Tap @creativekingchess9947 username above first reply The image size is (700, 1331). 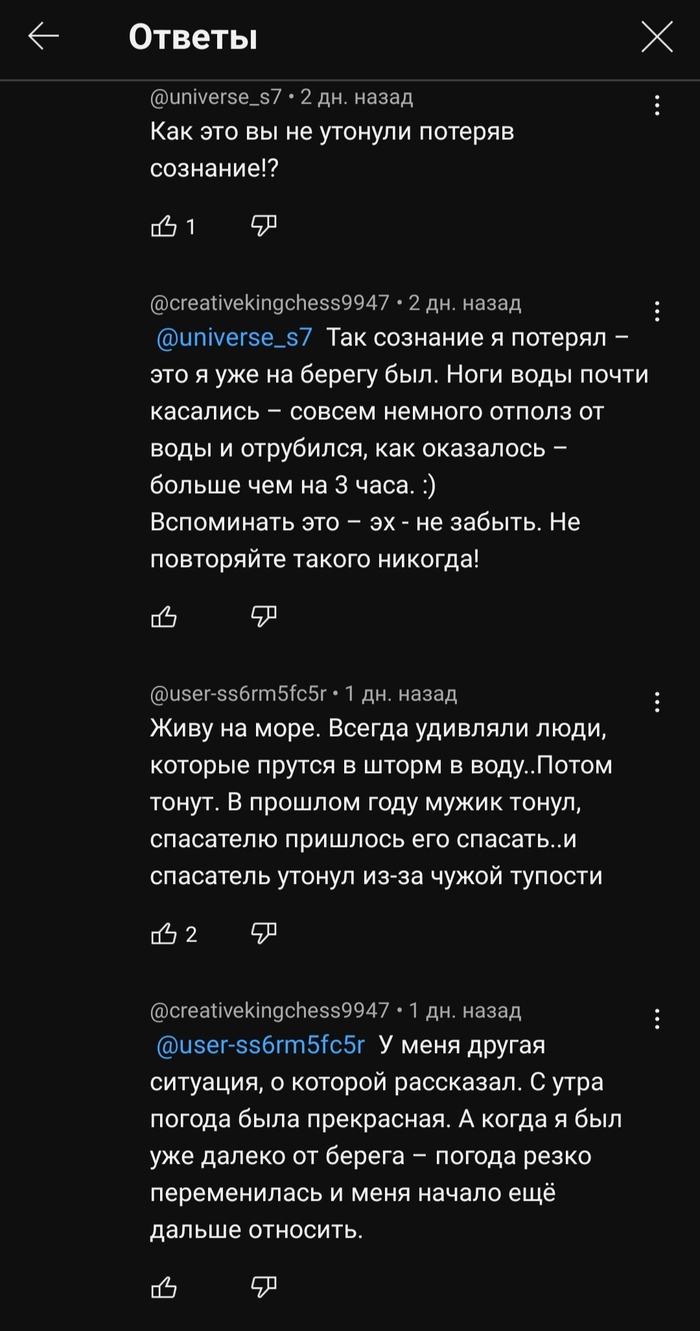[x=269, y=303]
